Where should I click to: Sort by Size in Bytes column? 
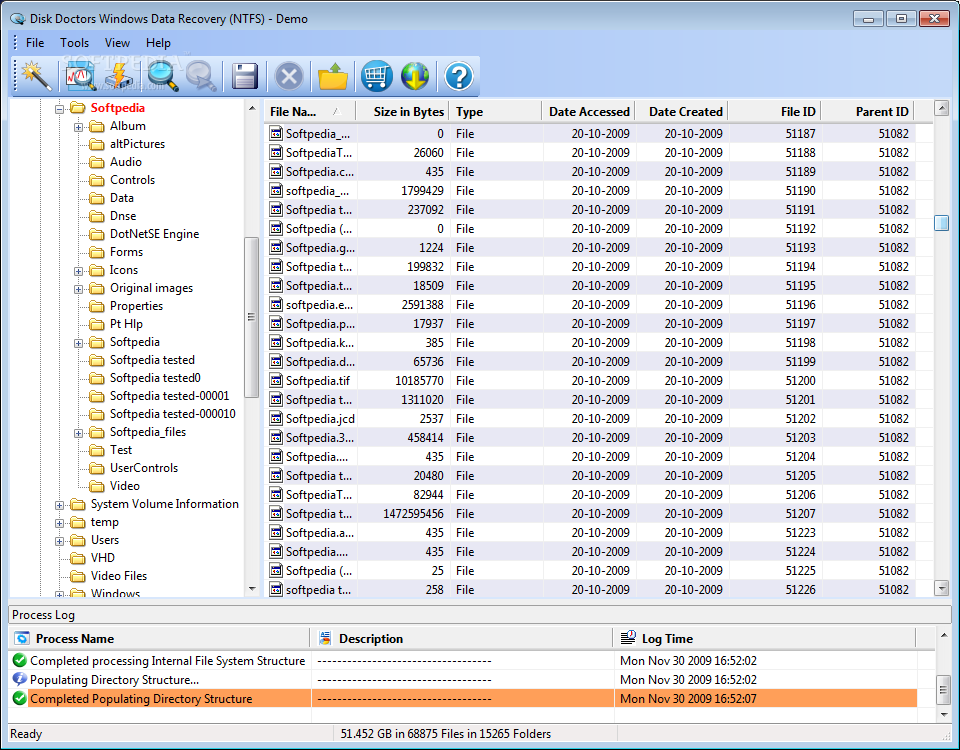(x=402, y=111)
